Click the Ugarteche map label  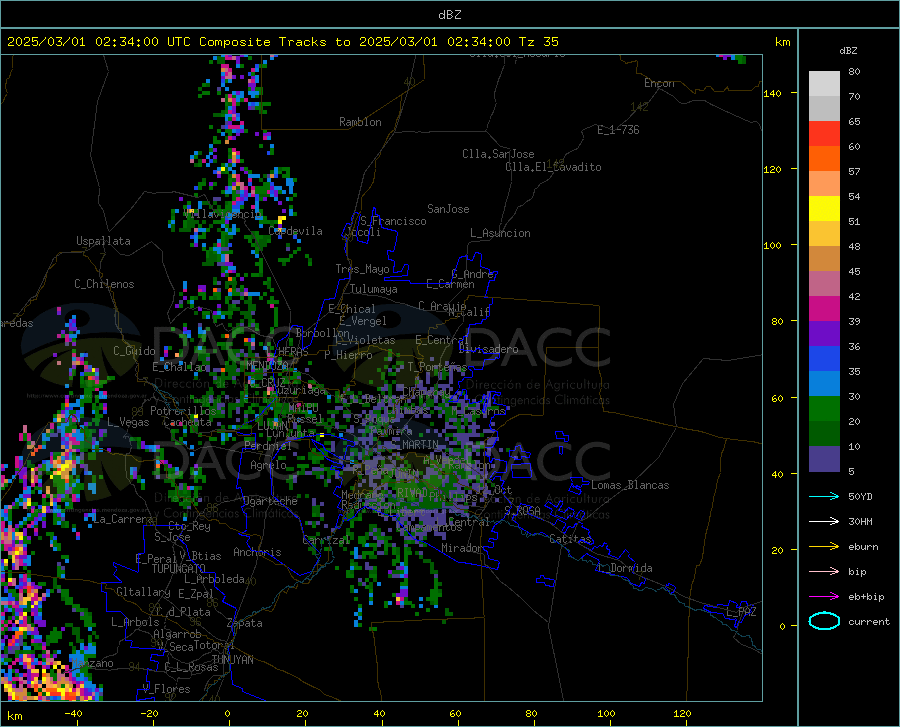tap(270, 501)
